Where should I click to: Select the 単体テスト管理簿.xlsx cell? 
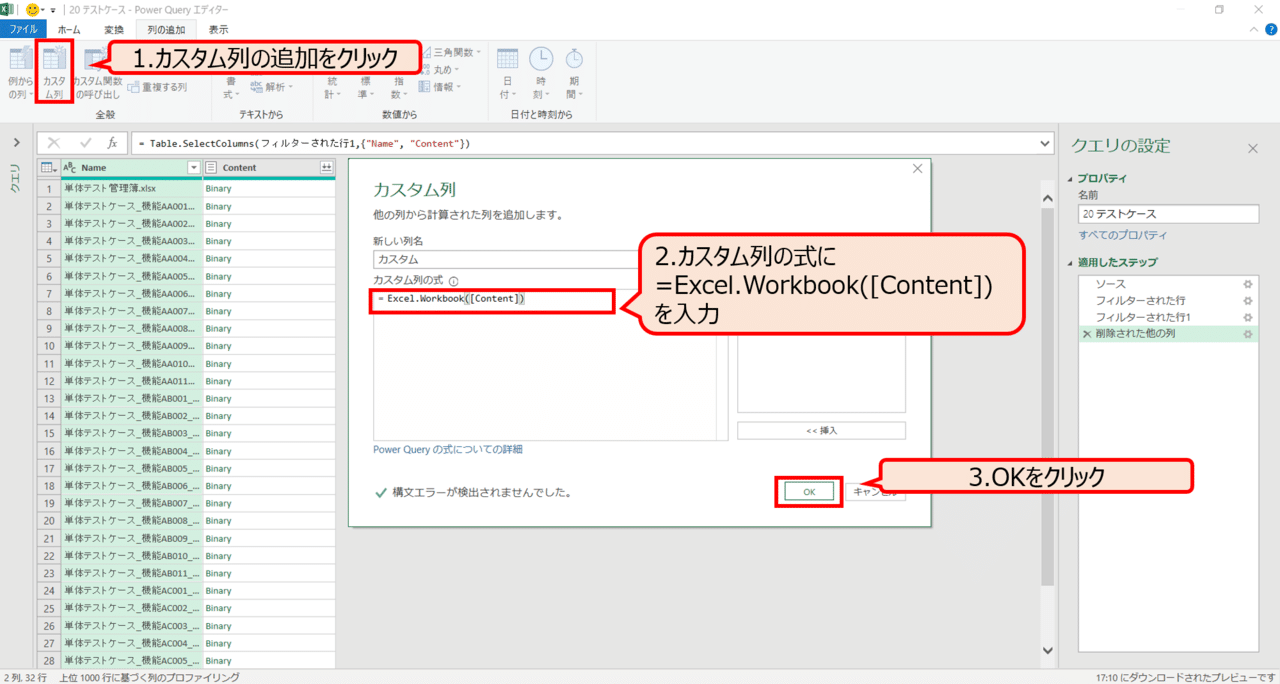(x=131, y=188)
